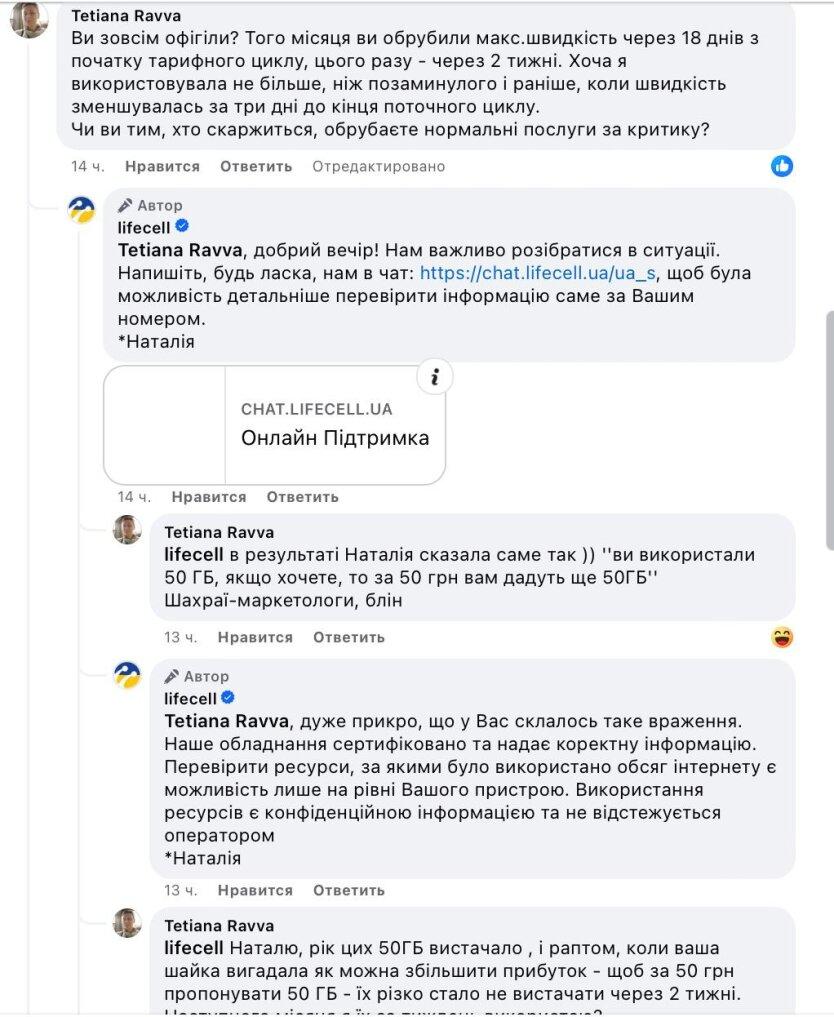
Task: Reply to lifecell's first answer via Ответить
Action: [x=302, y=497]
